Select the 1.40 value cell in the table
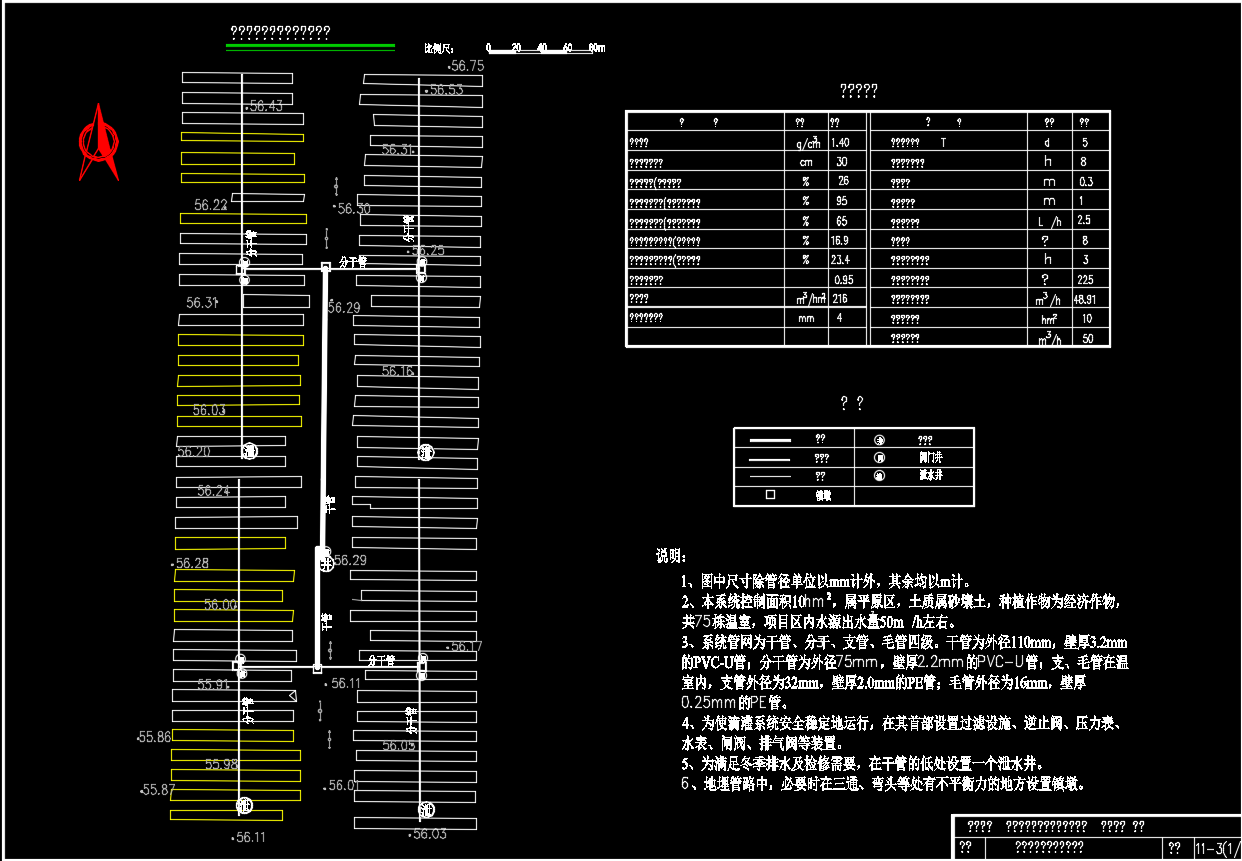This screenshot has height=861, width=1242. tap(840, 143)
